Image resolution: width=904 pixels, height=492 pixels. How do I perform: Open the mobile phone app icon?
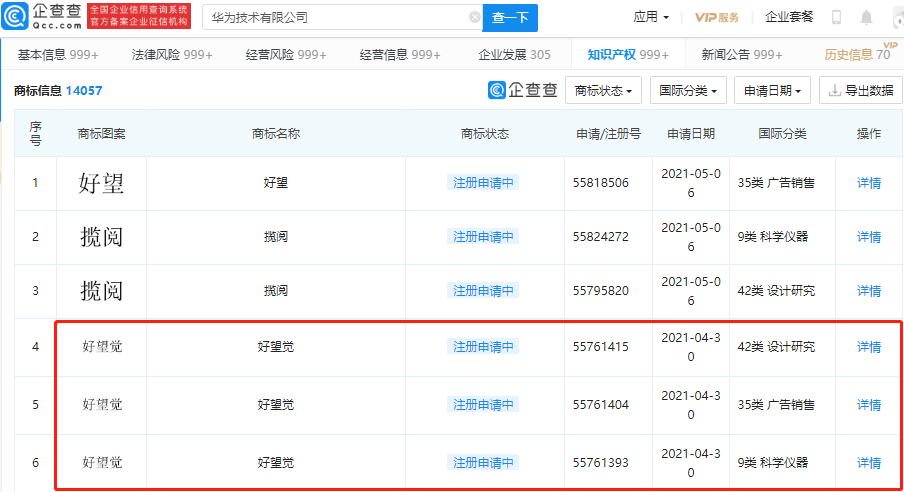coord(836,17)
